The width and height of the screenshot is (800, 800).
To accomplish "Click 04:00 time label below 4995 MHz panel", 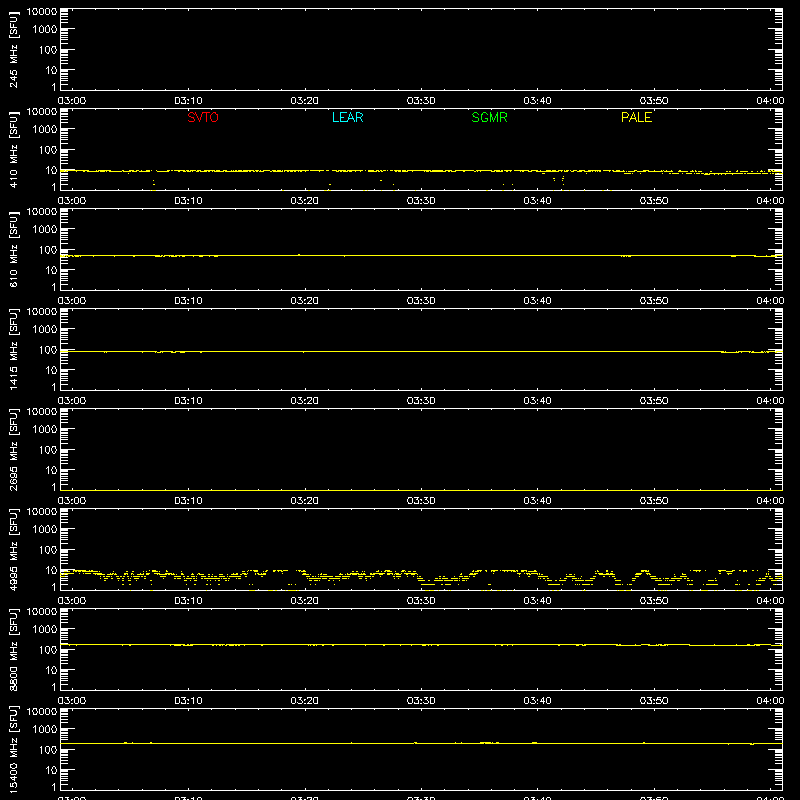I will coord(770,601).
